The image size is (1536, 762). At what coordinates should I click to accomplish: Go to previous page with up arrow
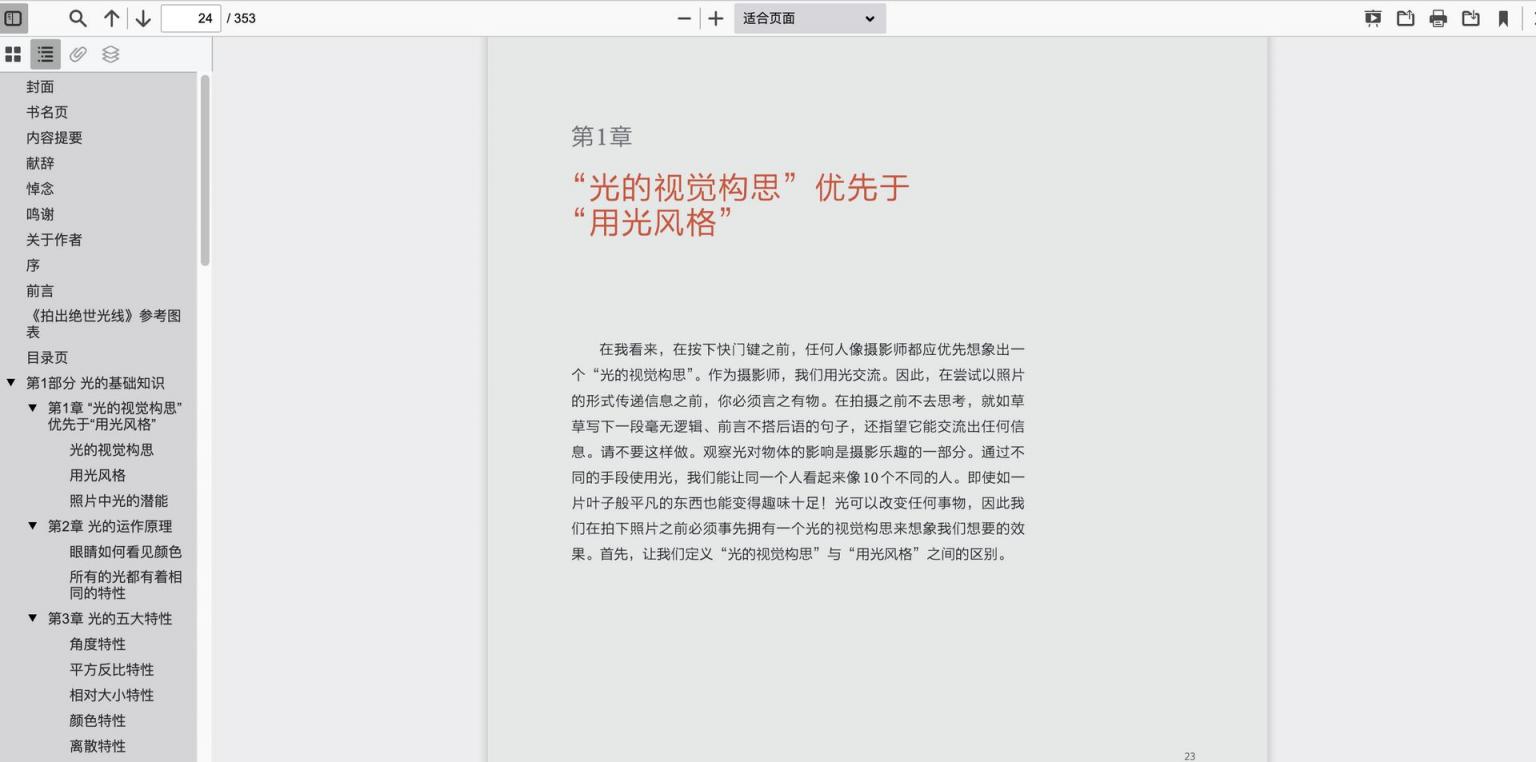[x=111, y=18]
